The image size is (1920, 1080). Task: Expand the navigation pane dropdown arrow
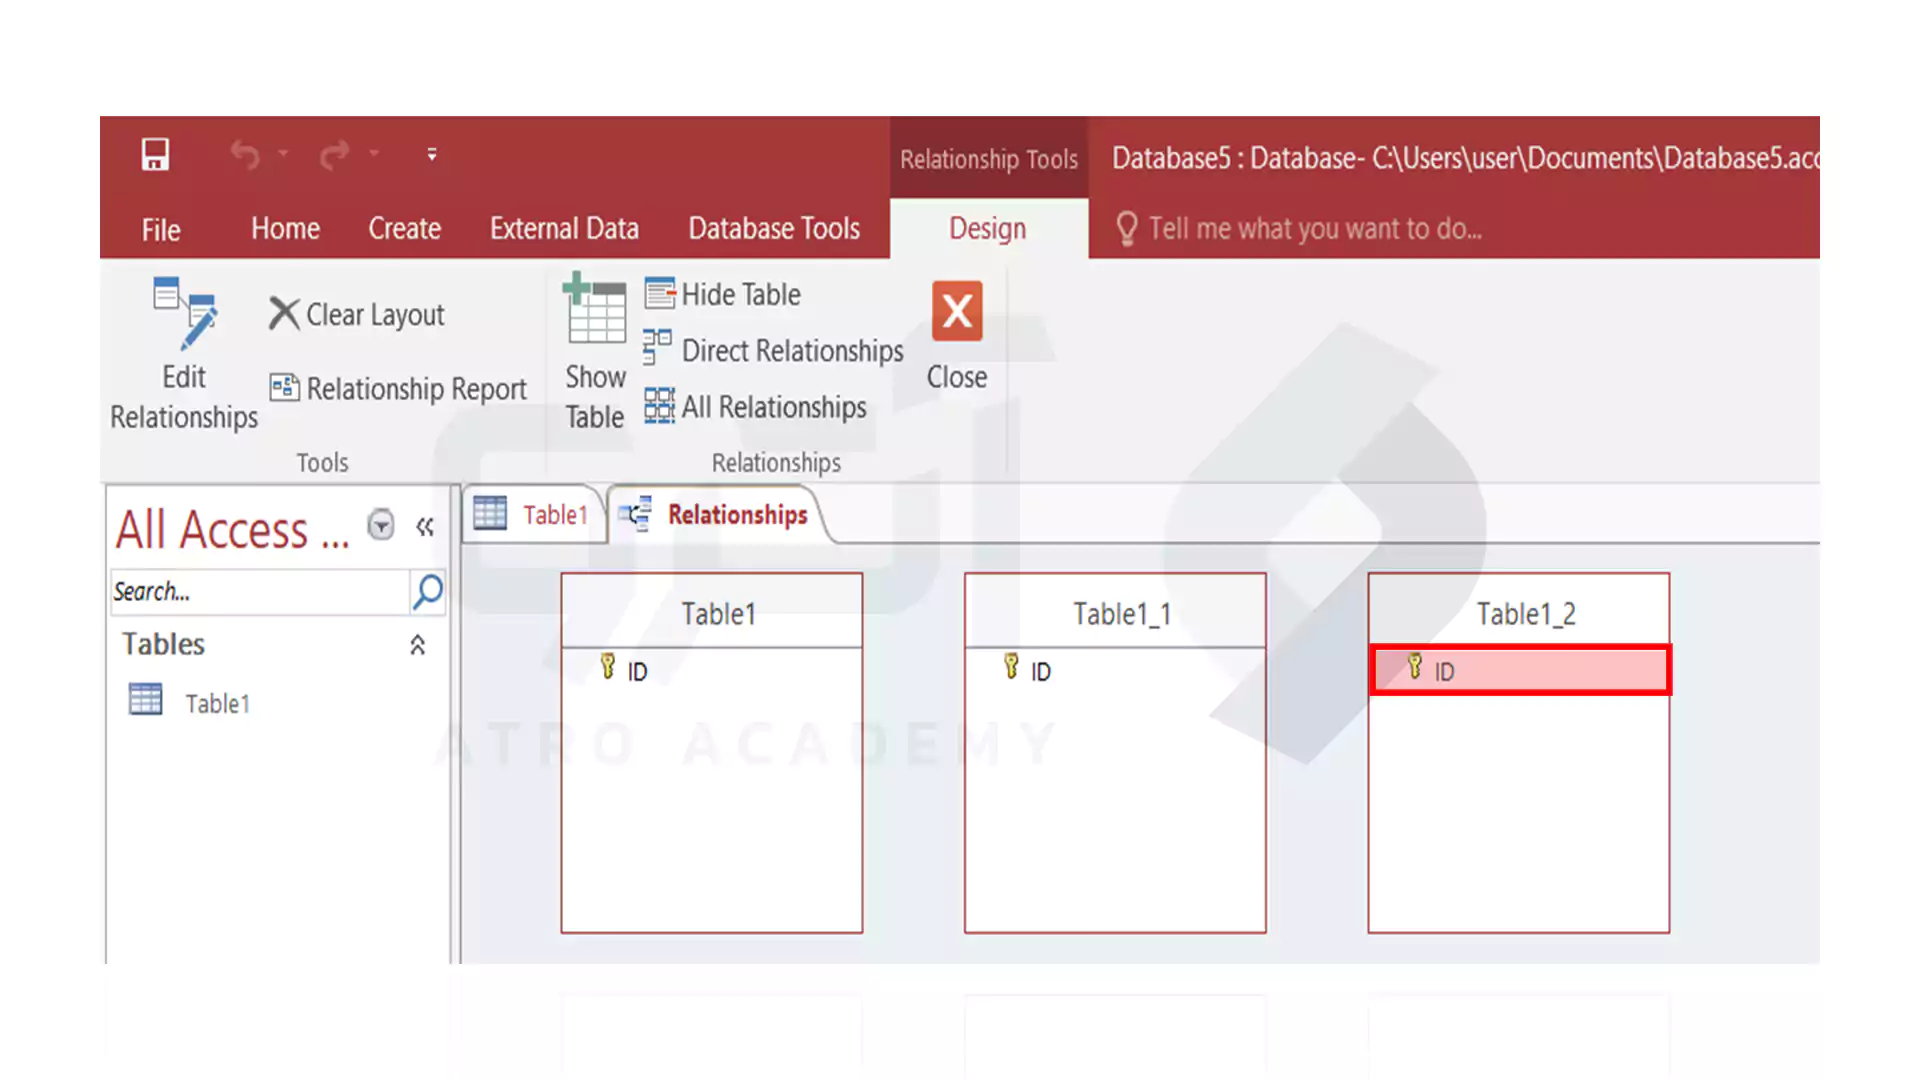382,525
